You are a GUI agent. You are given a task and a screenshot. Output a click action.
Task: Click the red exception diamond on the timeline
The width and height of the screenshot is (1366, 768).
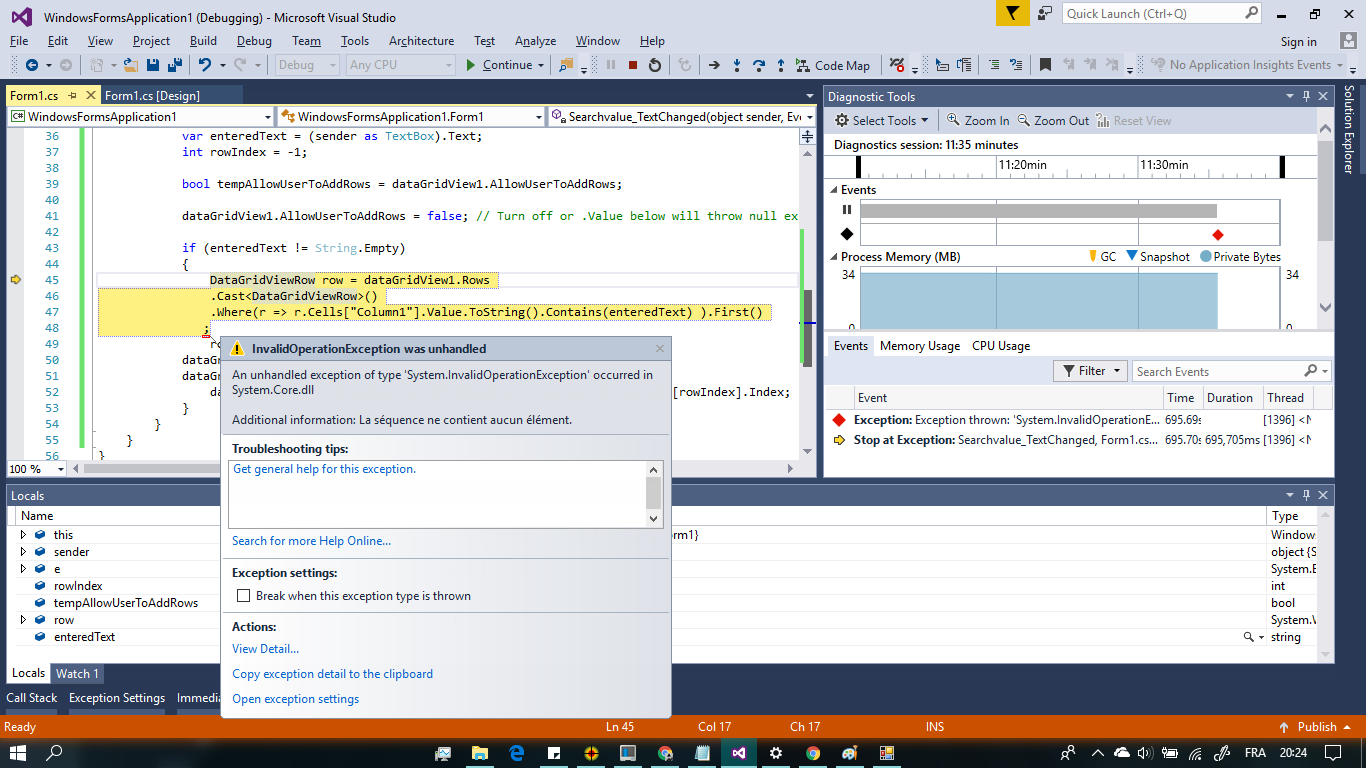tap(1218, 234)
